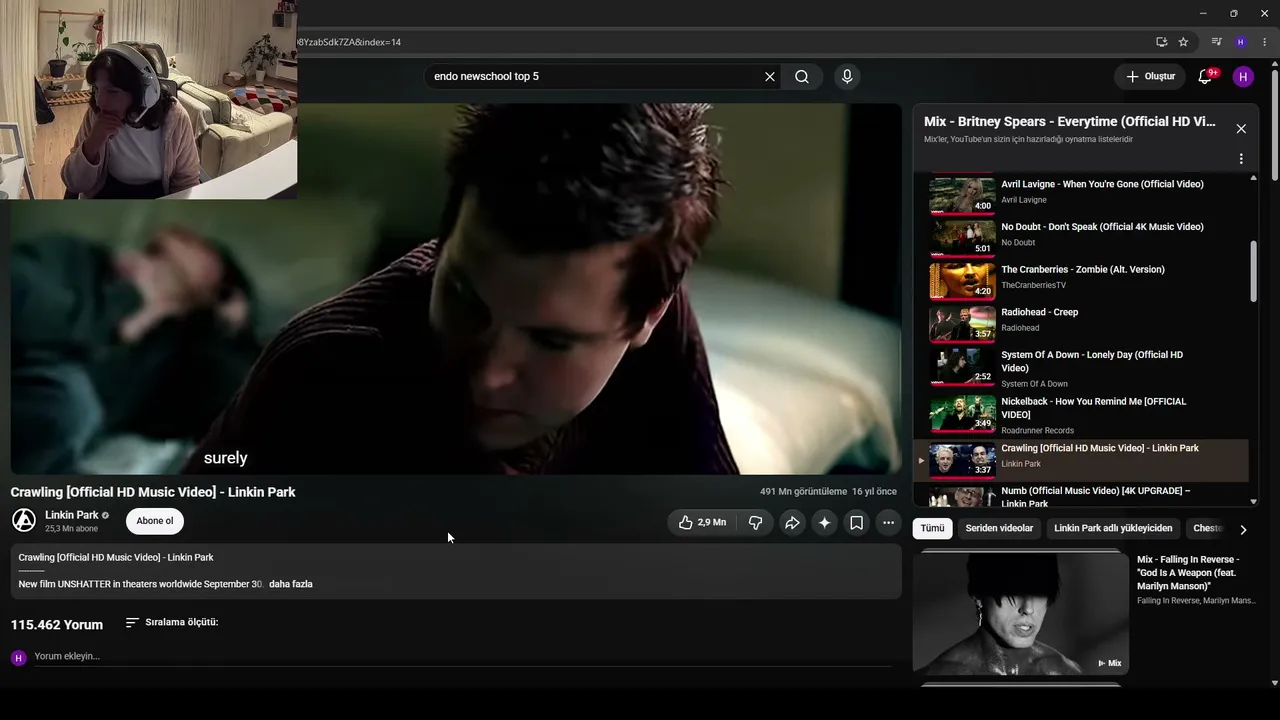
Task: Open the Mix playlist options menu
Action: [1241, 159]
